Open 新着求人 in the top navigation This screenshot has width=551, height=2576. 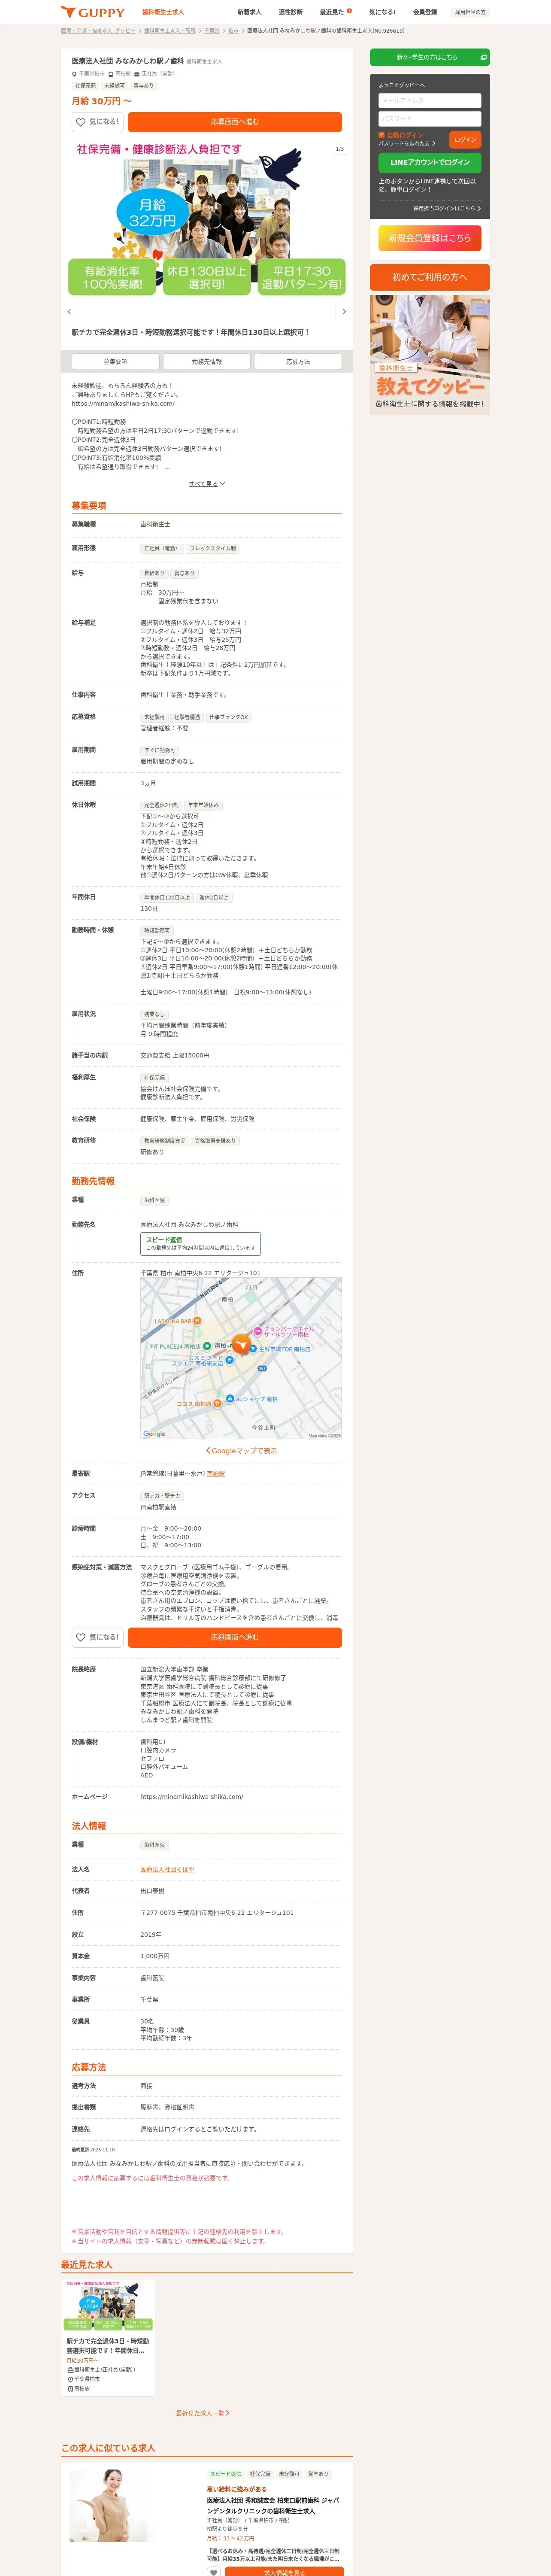click(249, 12)
